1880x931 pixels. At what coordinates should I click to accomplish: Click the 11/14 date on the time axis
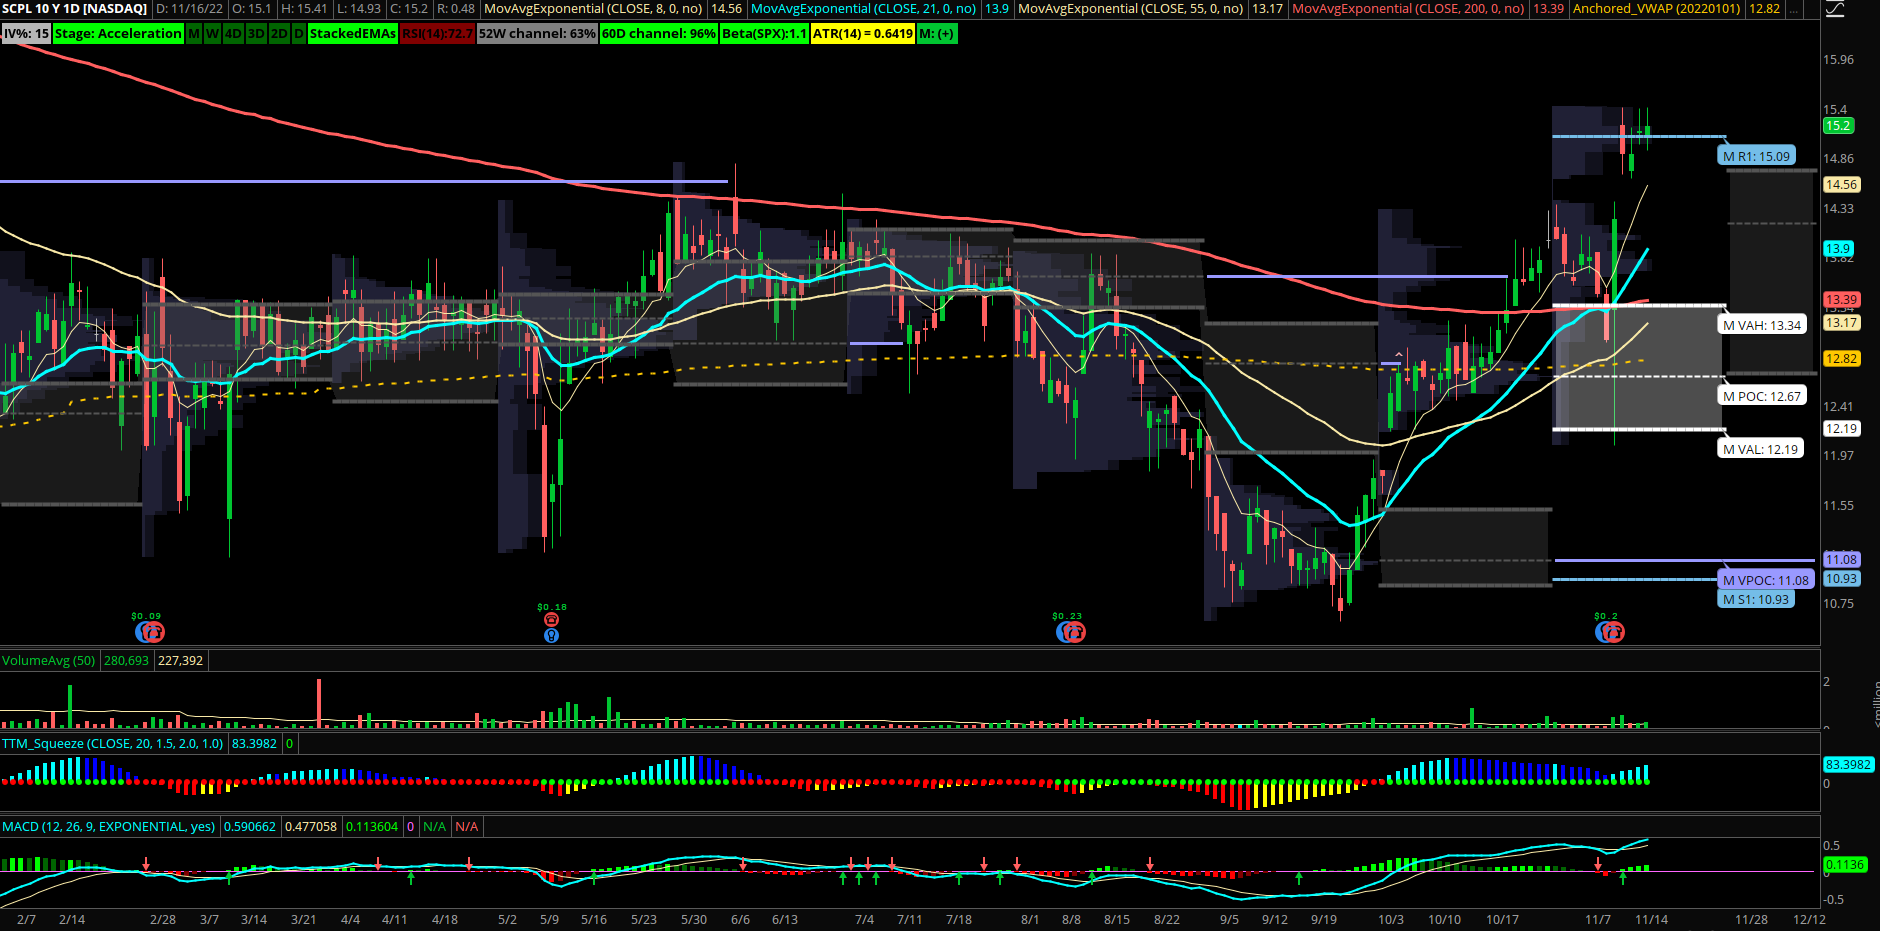(x=1651, y=919)
